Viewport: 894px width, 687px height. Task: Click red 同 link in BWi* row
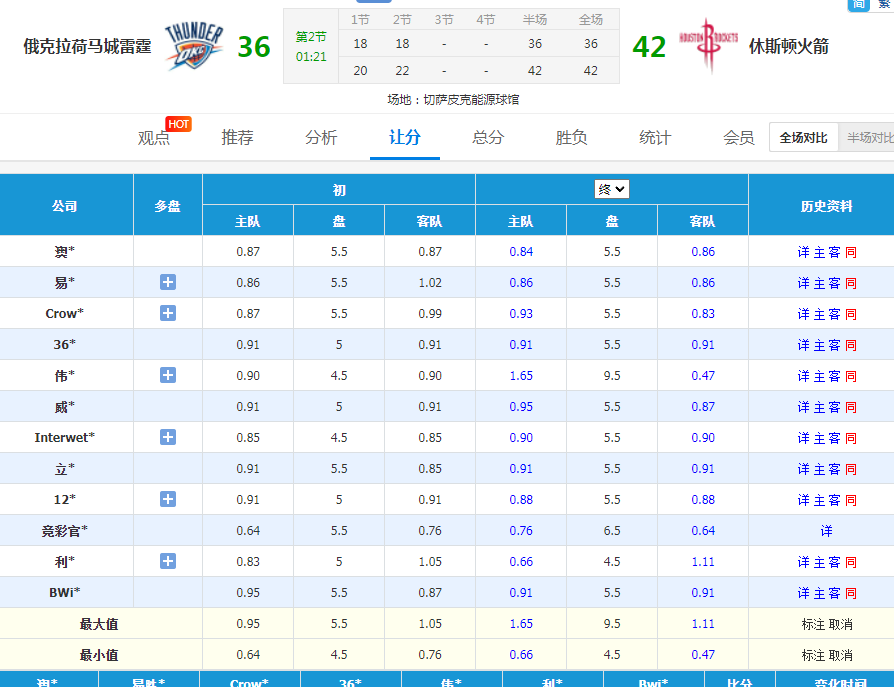pyautogui.click(x=851, y=594)
